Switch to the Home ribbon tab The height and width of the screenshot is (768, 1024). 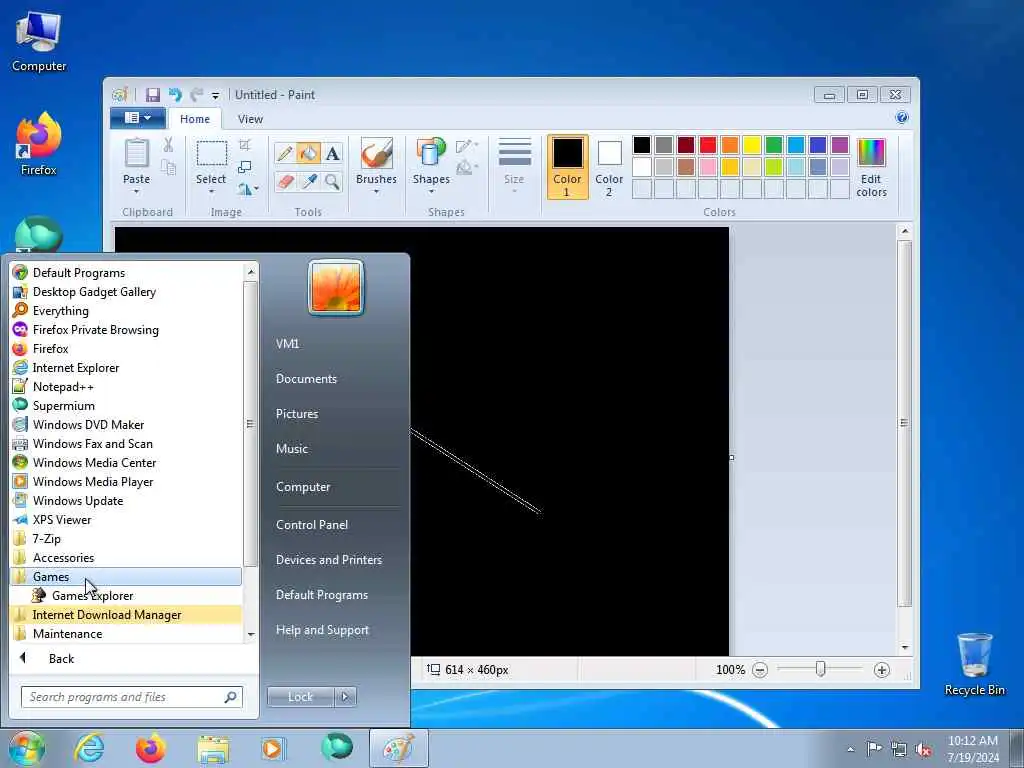(195, 119)
